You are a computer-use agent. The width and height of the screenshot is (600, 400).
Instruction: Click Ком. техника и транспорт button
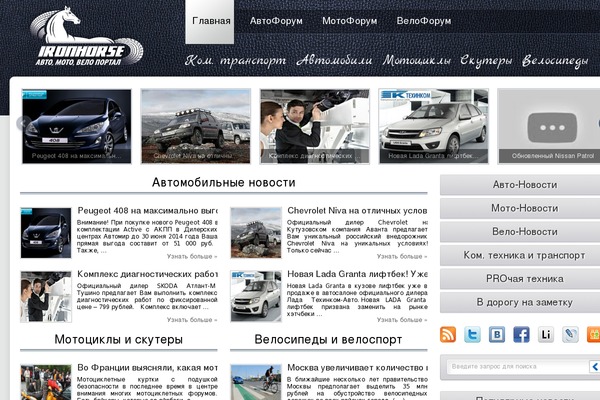pyautogui.click(x=520, y=255)
